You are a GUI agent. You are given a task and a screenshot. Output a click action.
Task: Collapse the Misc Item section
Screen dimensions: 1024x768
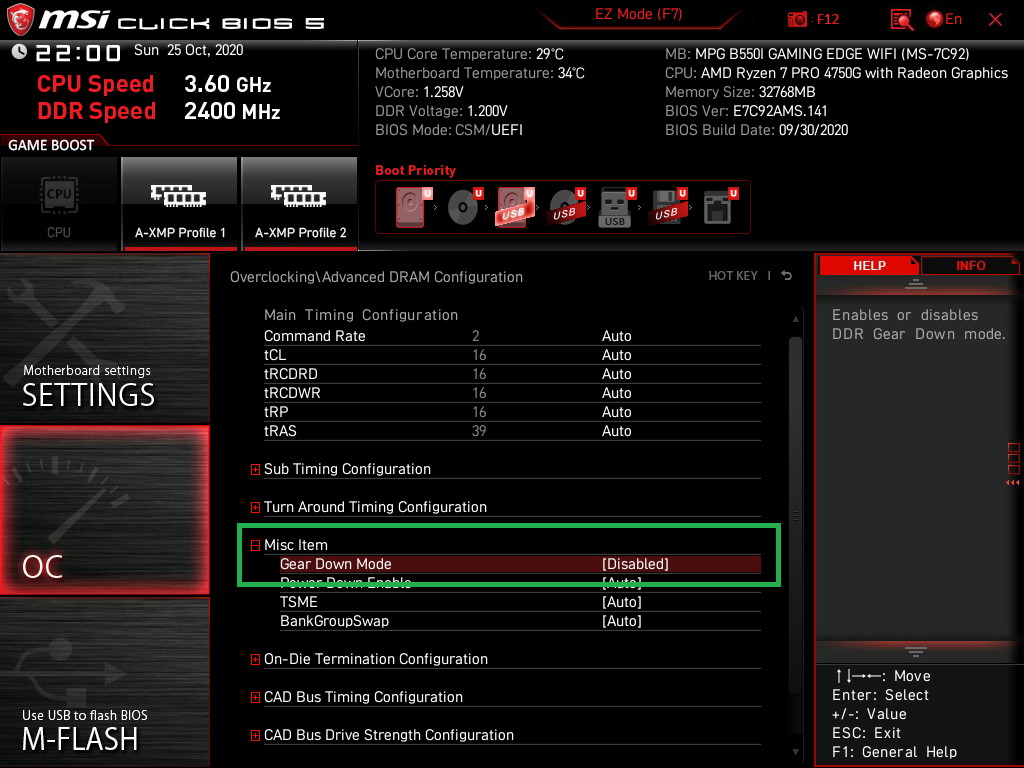pos(256,545)
